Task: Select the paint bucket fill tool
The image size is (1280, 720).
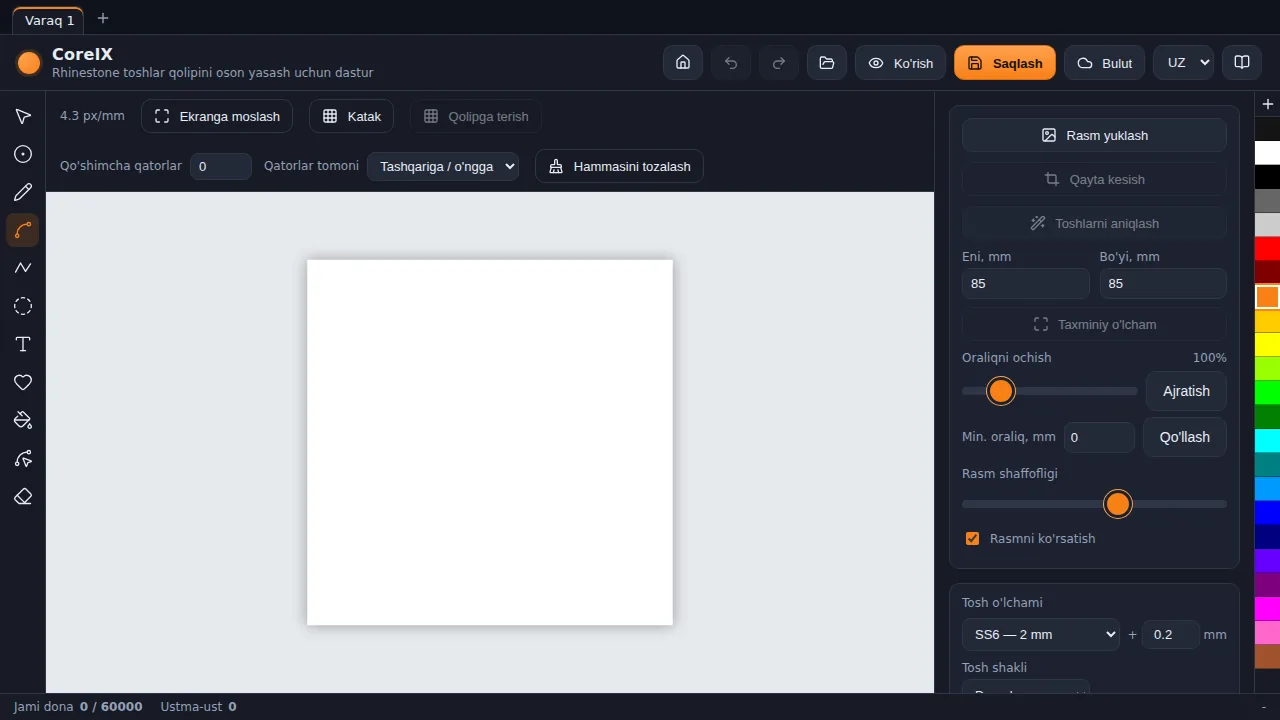Action: pos(23,420)
